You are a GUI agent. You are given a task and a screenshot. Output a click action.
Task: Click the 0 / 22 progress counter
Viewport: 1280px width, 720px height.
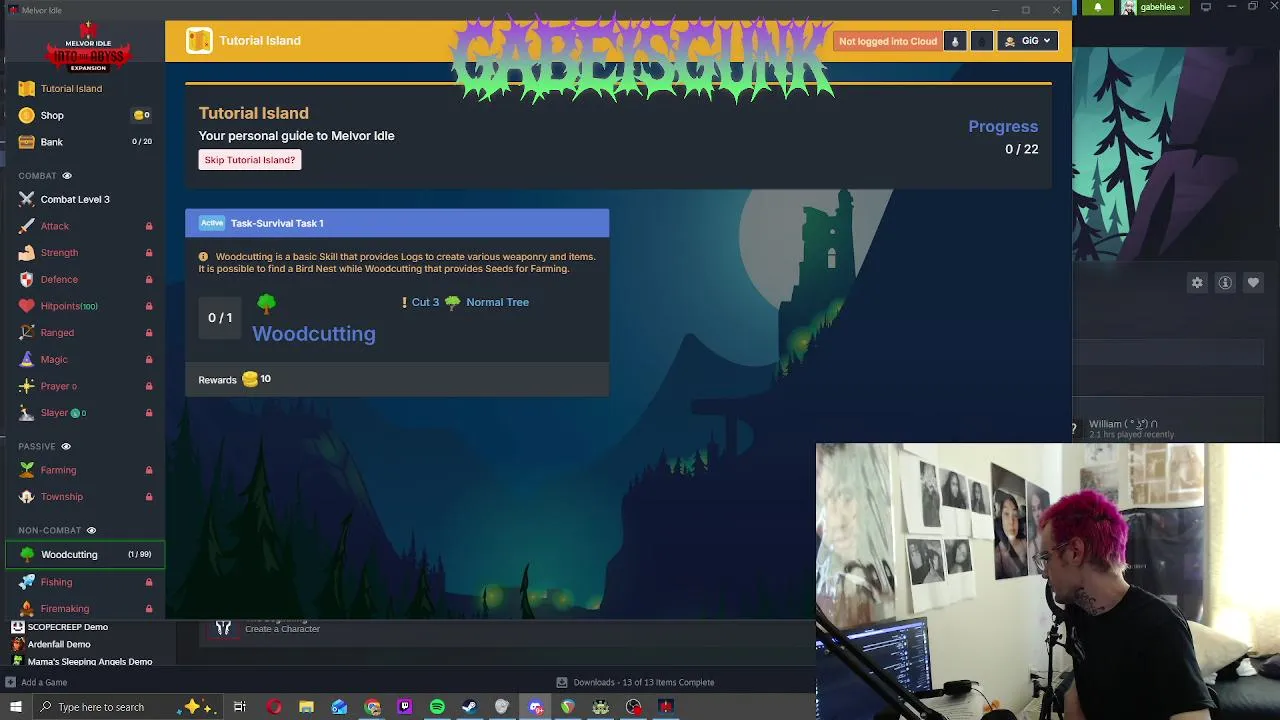[x=1021, y=149]
